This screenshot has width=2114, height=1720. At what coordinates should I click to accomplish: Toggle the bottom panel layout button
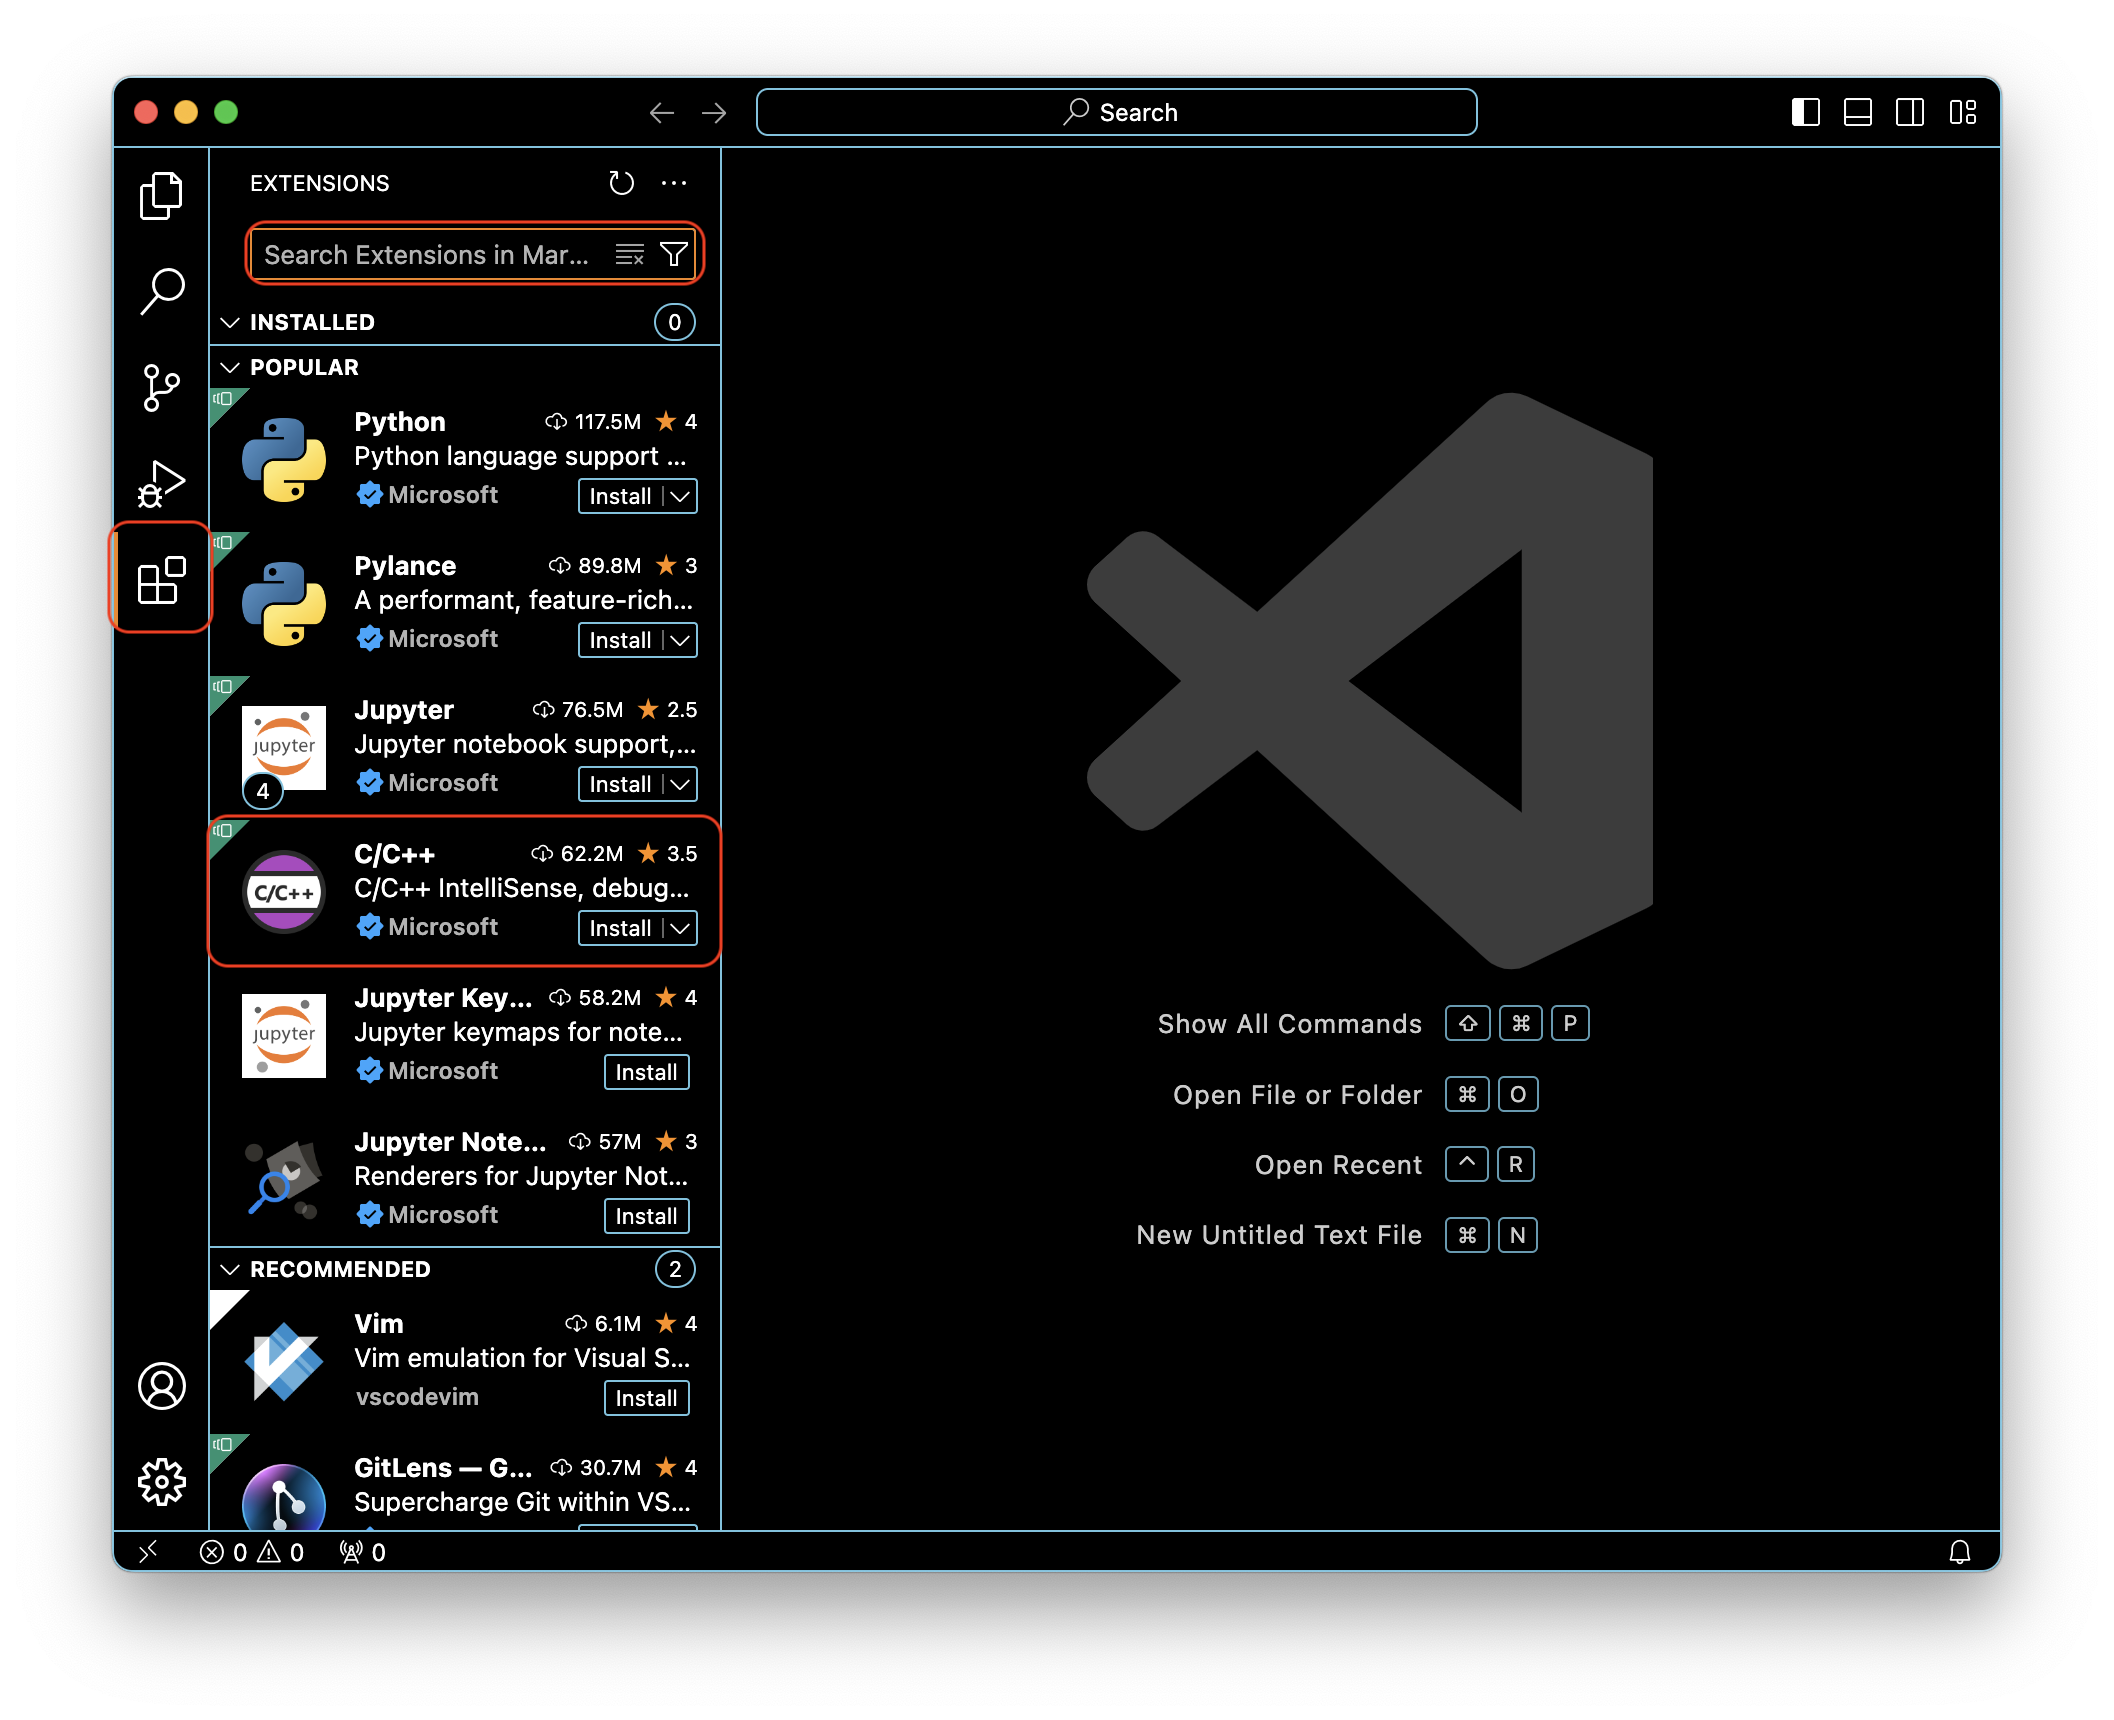(1857, 112)
